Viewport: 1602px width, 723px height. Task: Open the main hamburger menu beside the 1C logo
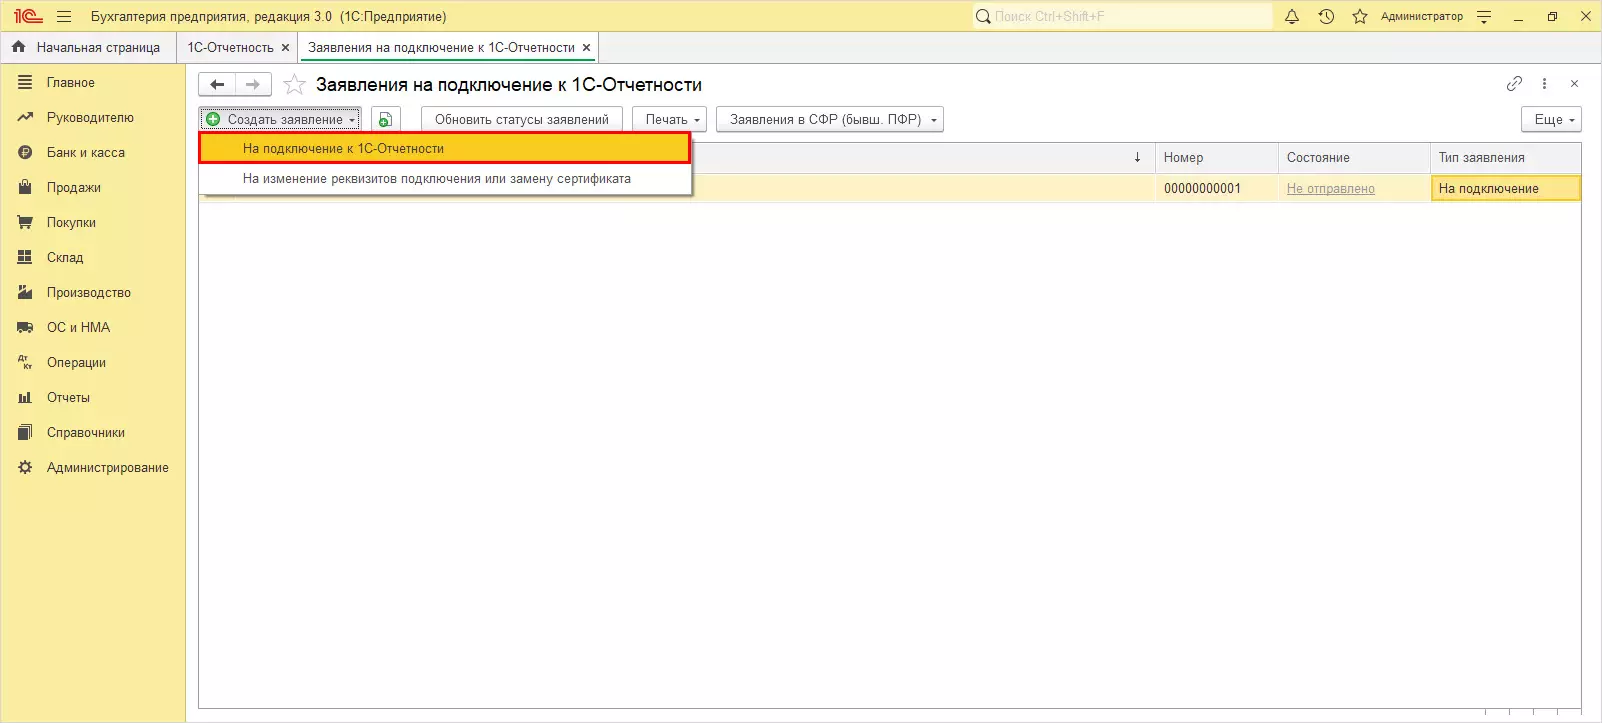point(64,16)
